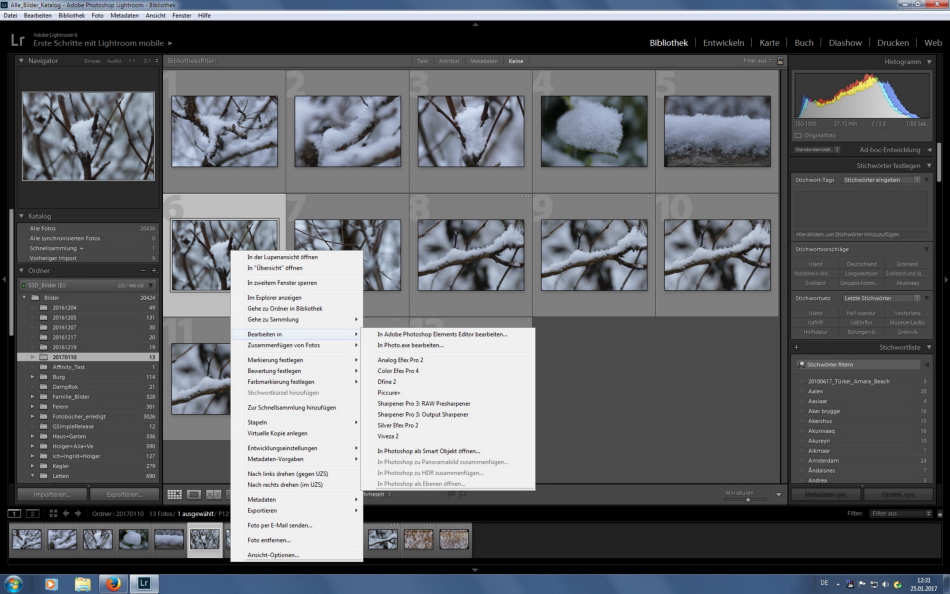
Task: Open Firefox from the taskbar
Action: [x=112, y=584]
